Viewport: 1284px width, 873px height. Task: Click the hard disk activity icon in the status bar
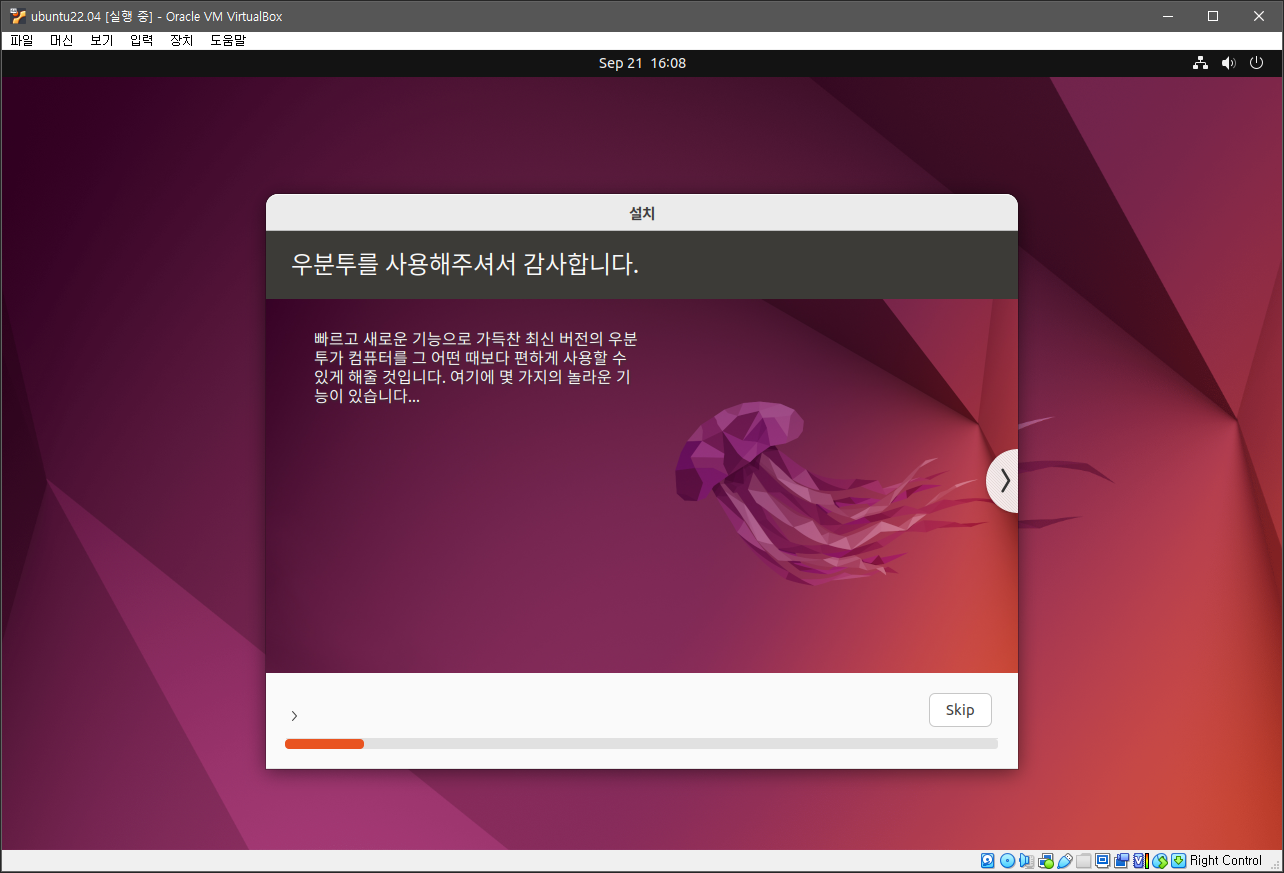(987, 861)
